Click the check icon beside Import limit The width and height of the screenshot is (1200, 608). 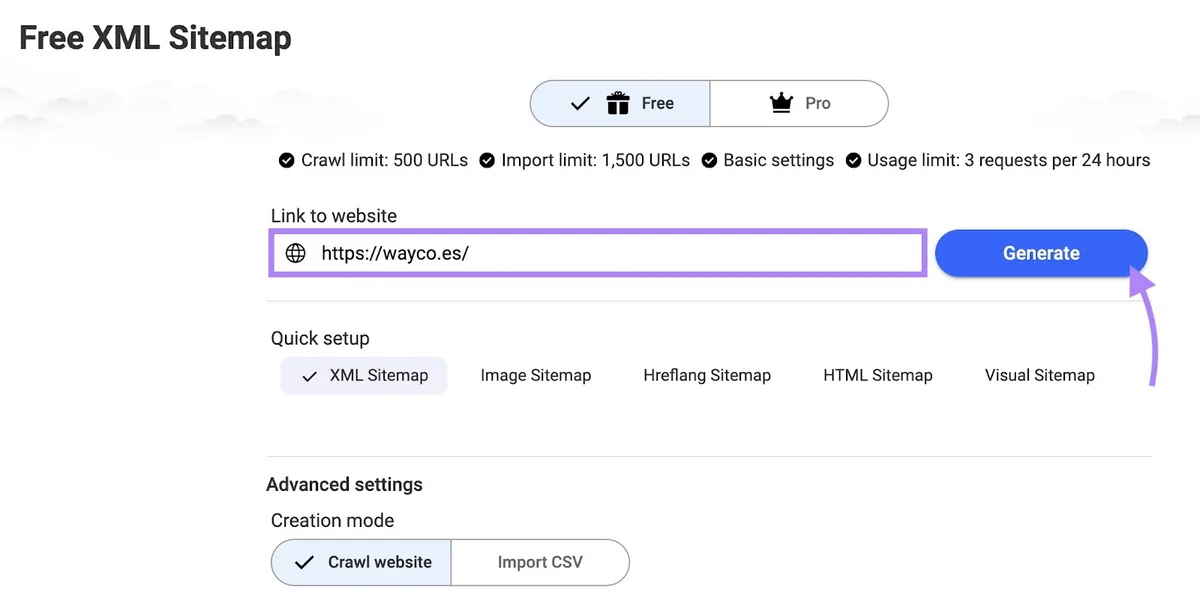[x=487, y=160]
